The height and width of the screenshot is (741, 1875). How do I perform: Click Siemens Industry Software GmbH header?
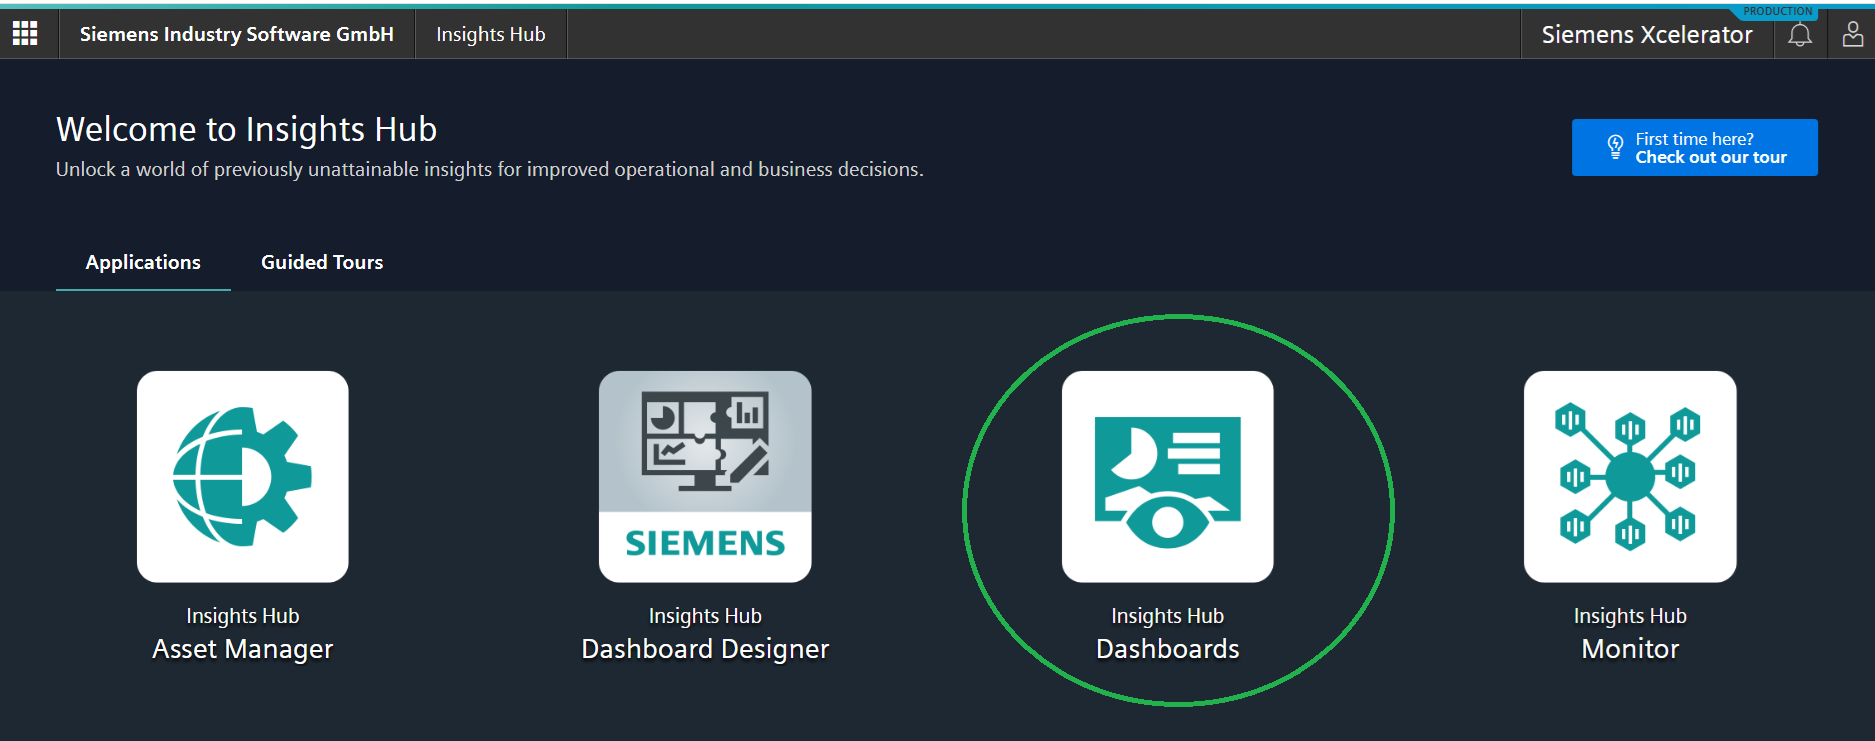pos(237,34)
